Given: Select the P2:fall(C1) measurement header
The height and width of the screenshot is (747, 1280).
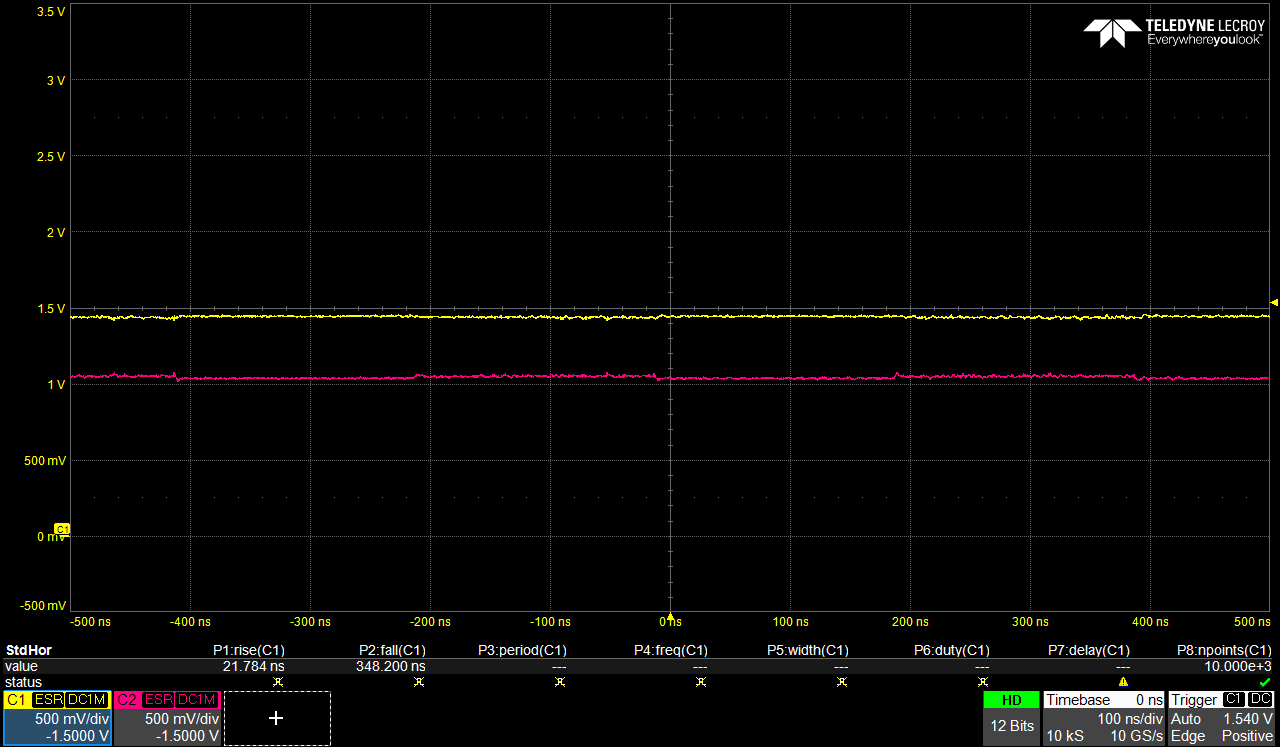Looking at the screenshot, I should click(x=392, y=650).
